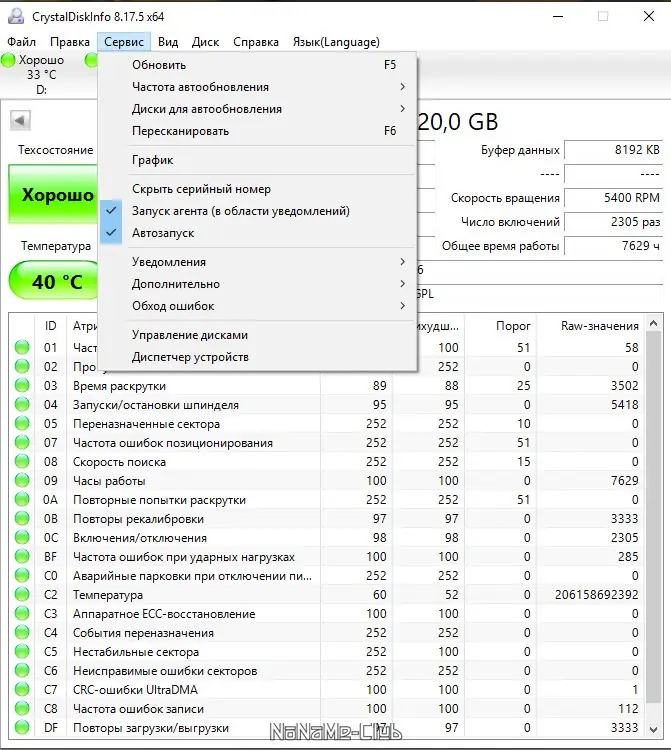
Task: Click the Буфер данных field 8192 KB
Action: coord(613,150)
